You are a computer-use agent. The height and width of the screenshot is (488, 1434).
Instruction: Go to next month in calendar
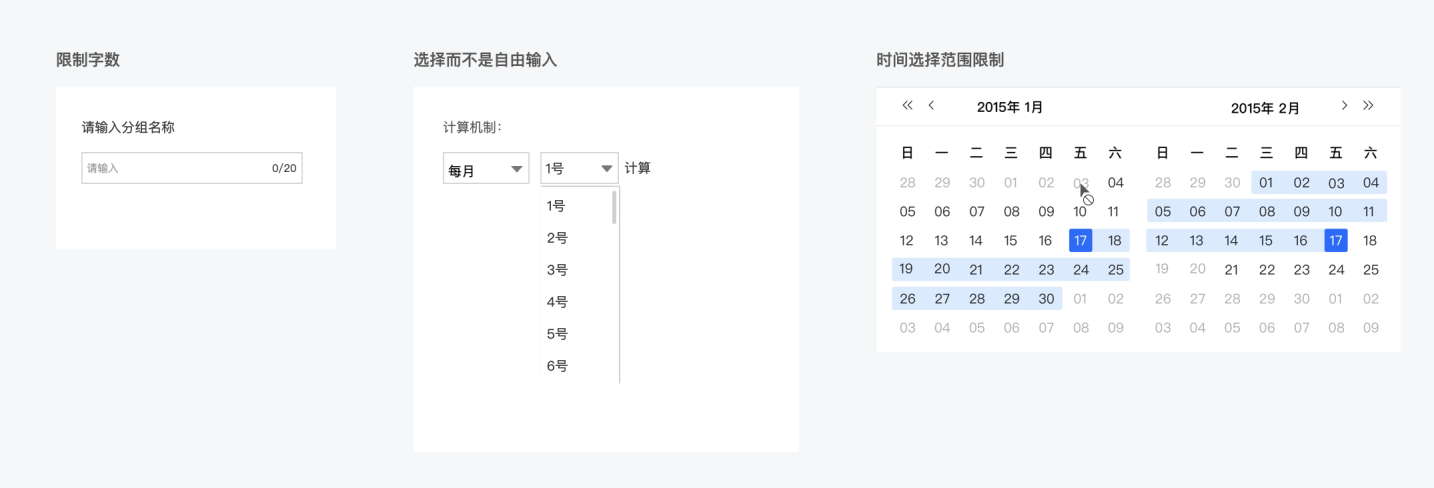(1344, 106)
